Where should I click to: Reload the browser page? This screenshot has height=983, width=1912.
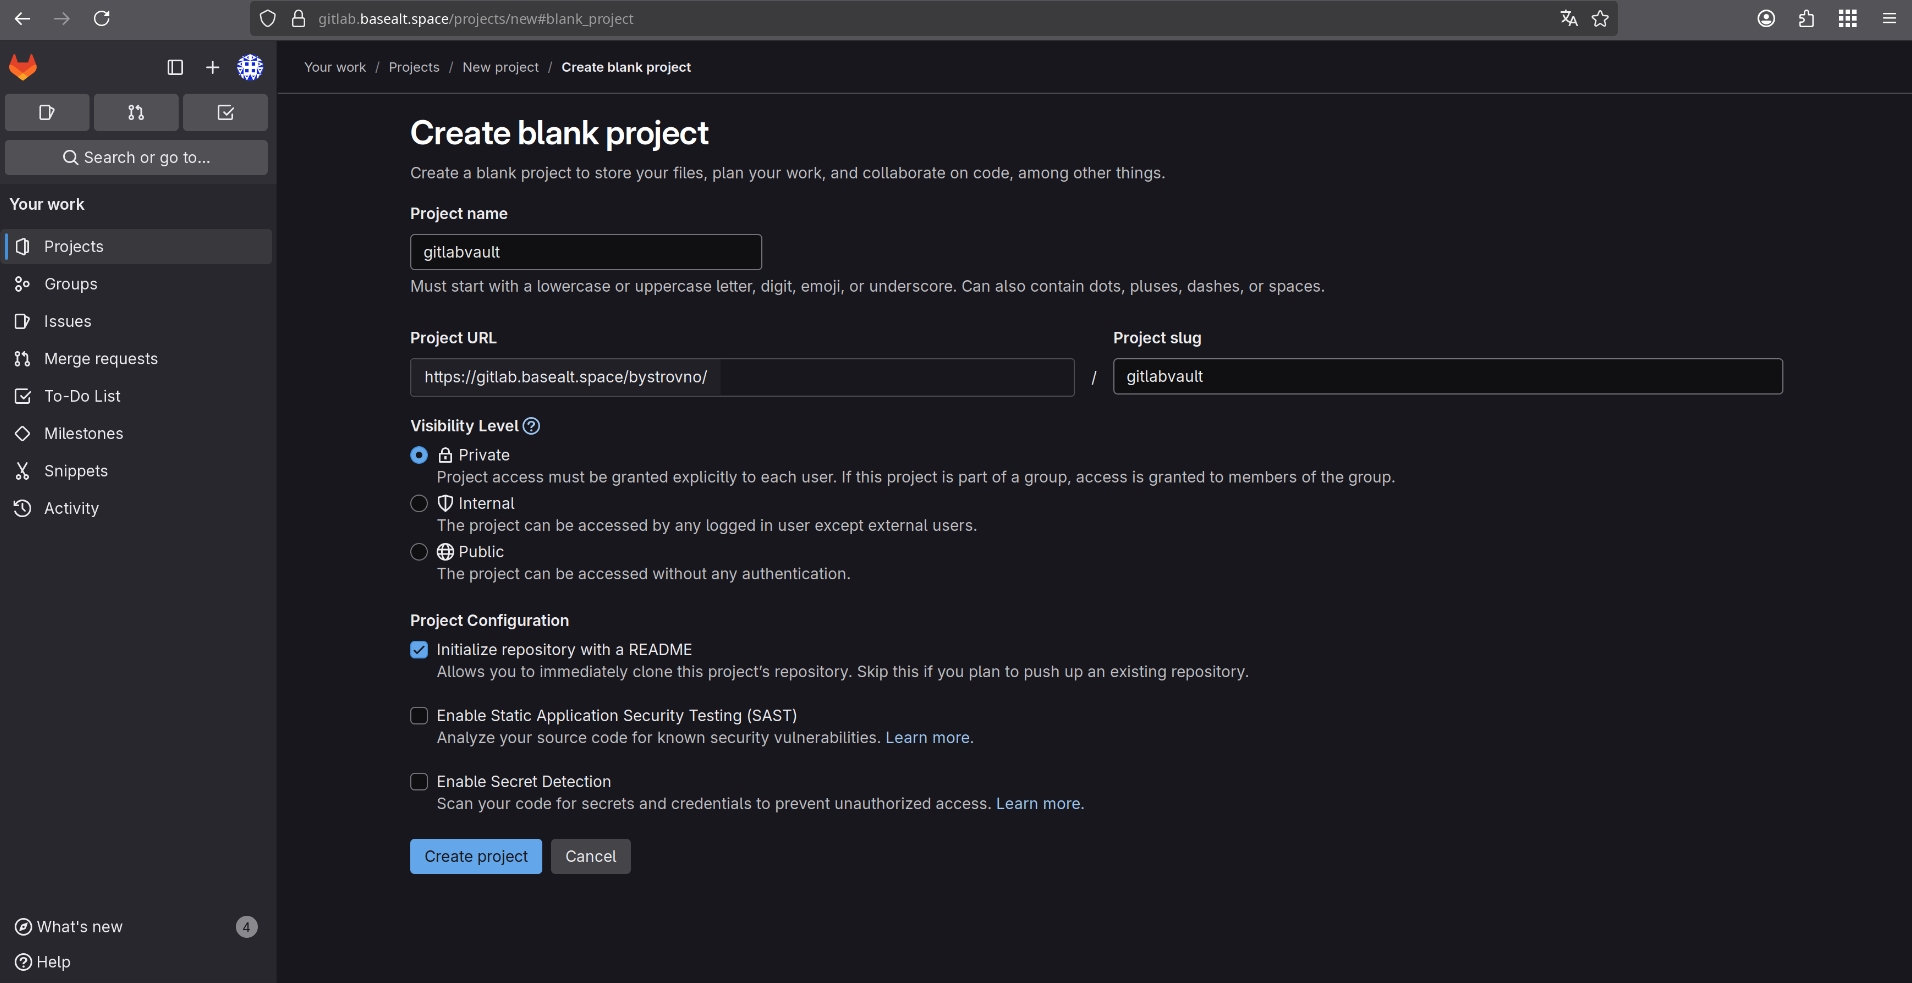(x=102, y=18)
